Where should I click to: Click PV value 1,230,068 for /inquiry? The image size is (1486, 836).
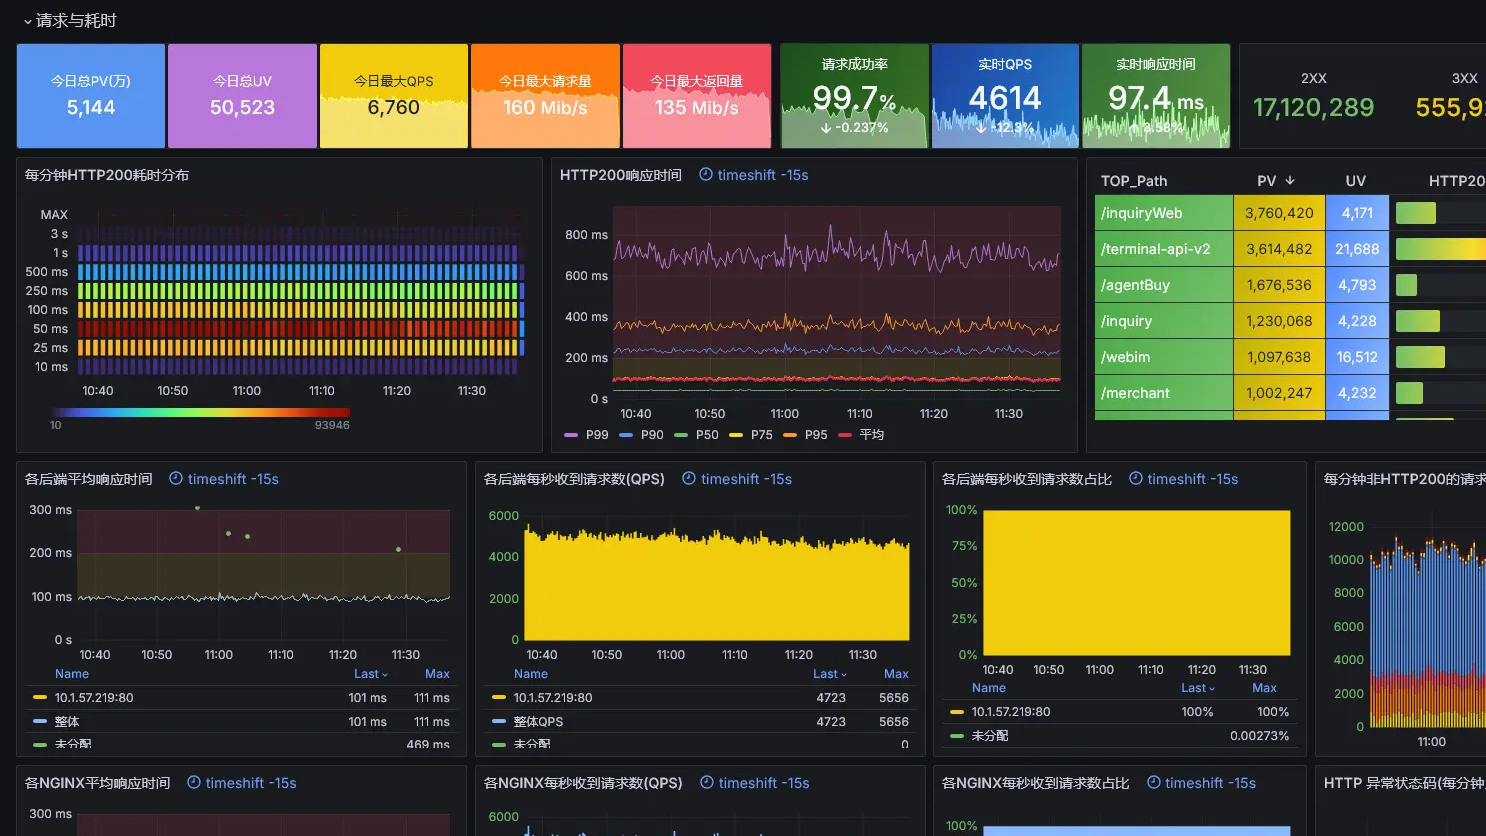1279,321
